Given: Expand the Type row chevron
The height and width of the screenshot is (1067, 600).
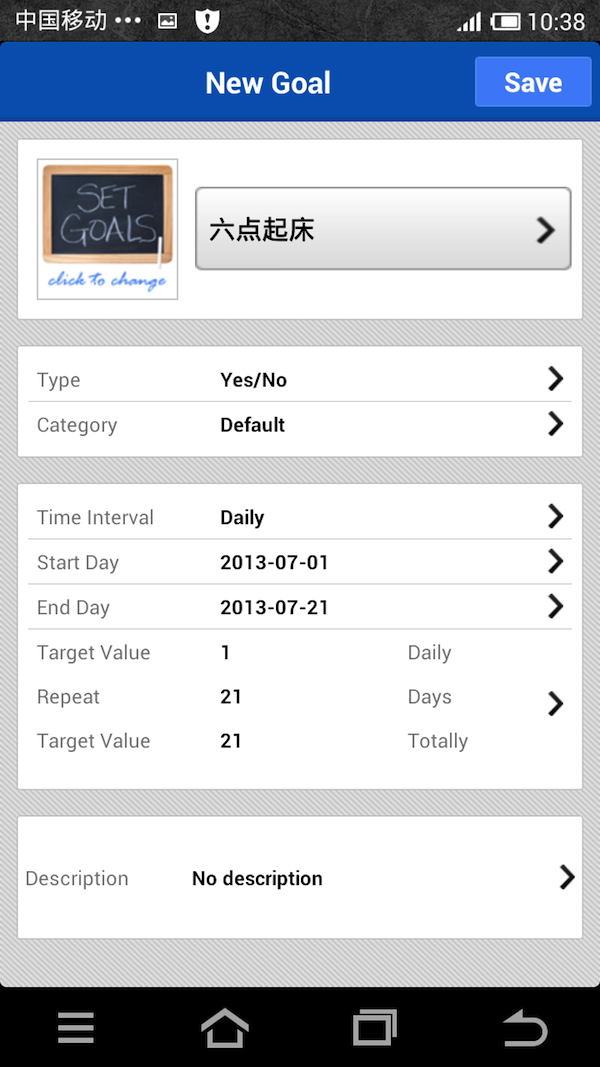Looking at the screenshot, I should tap(555, 379).
